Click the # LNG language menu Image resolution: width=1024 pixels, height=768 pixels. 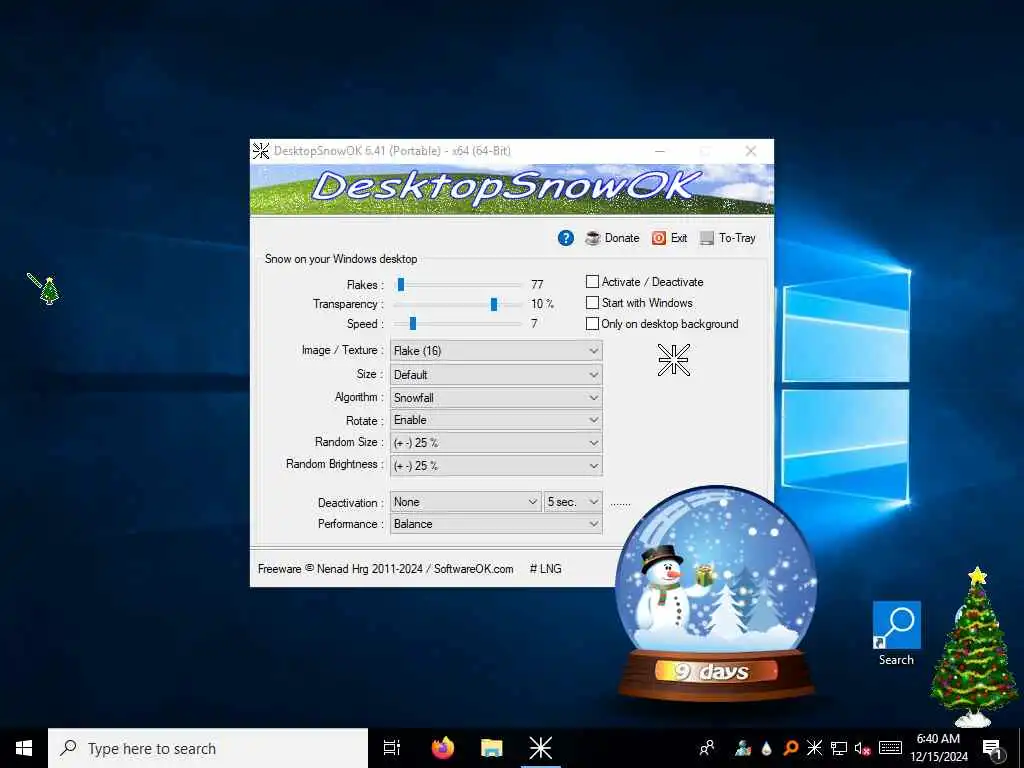(x=545, y=569)
